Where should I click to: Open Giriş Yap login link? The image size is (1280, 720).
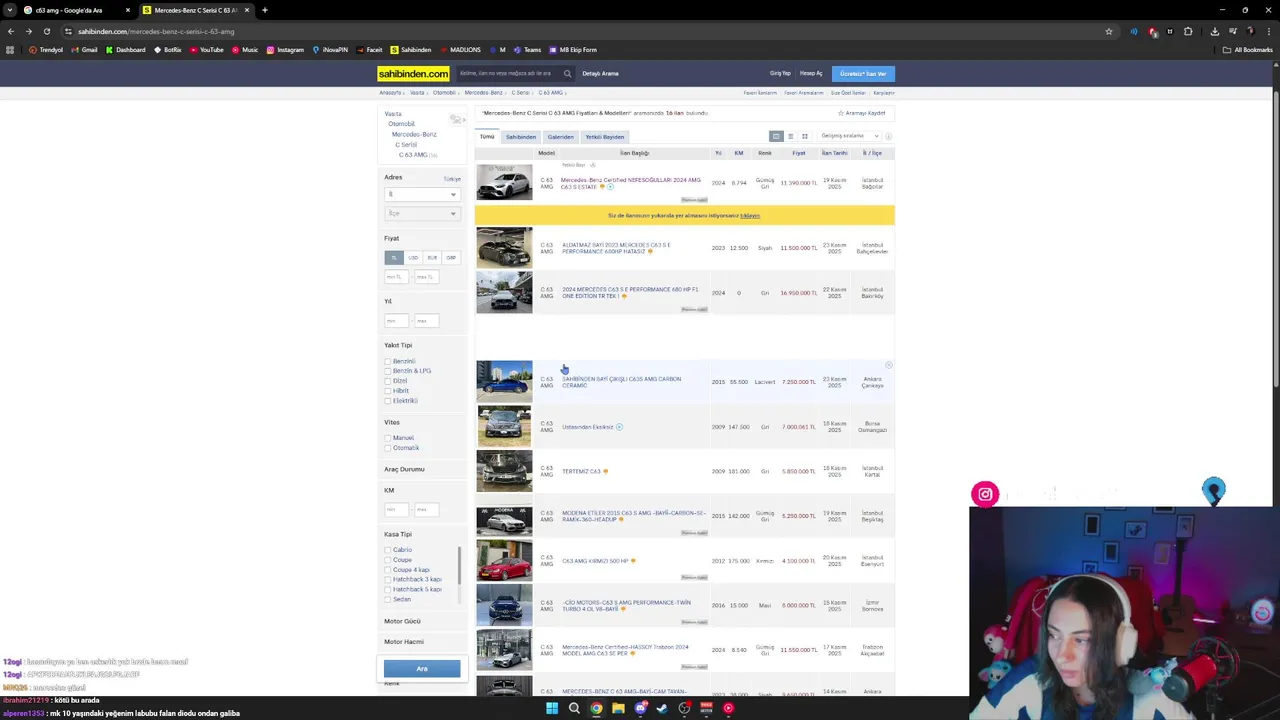click(780, 73)
